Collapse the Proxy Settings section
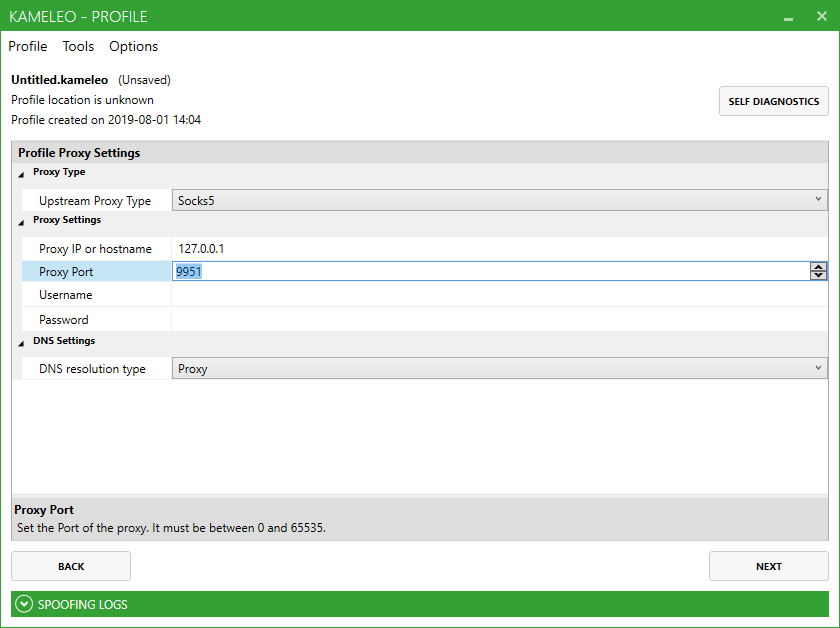This screenshot has height=628, width=840. [x=21, y=222]
